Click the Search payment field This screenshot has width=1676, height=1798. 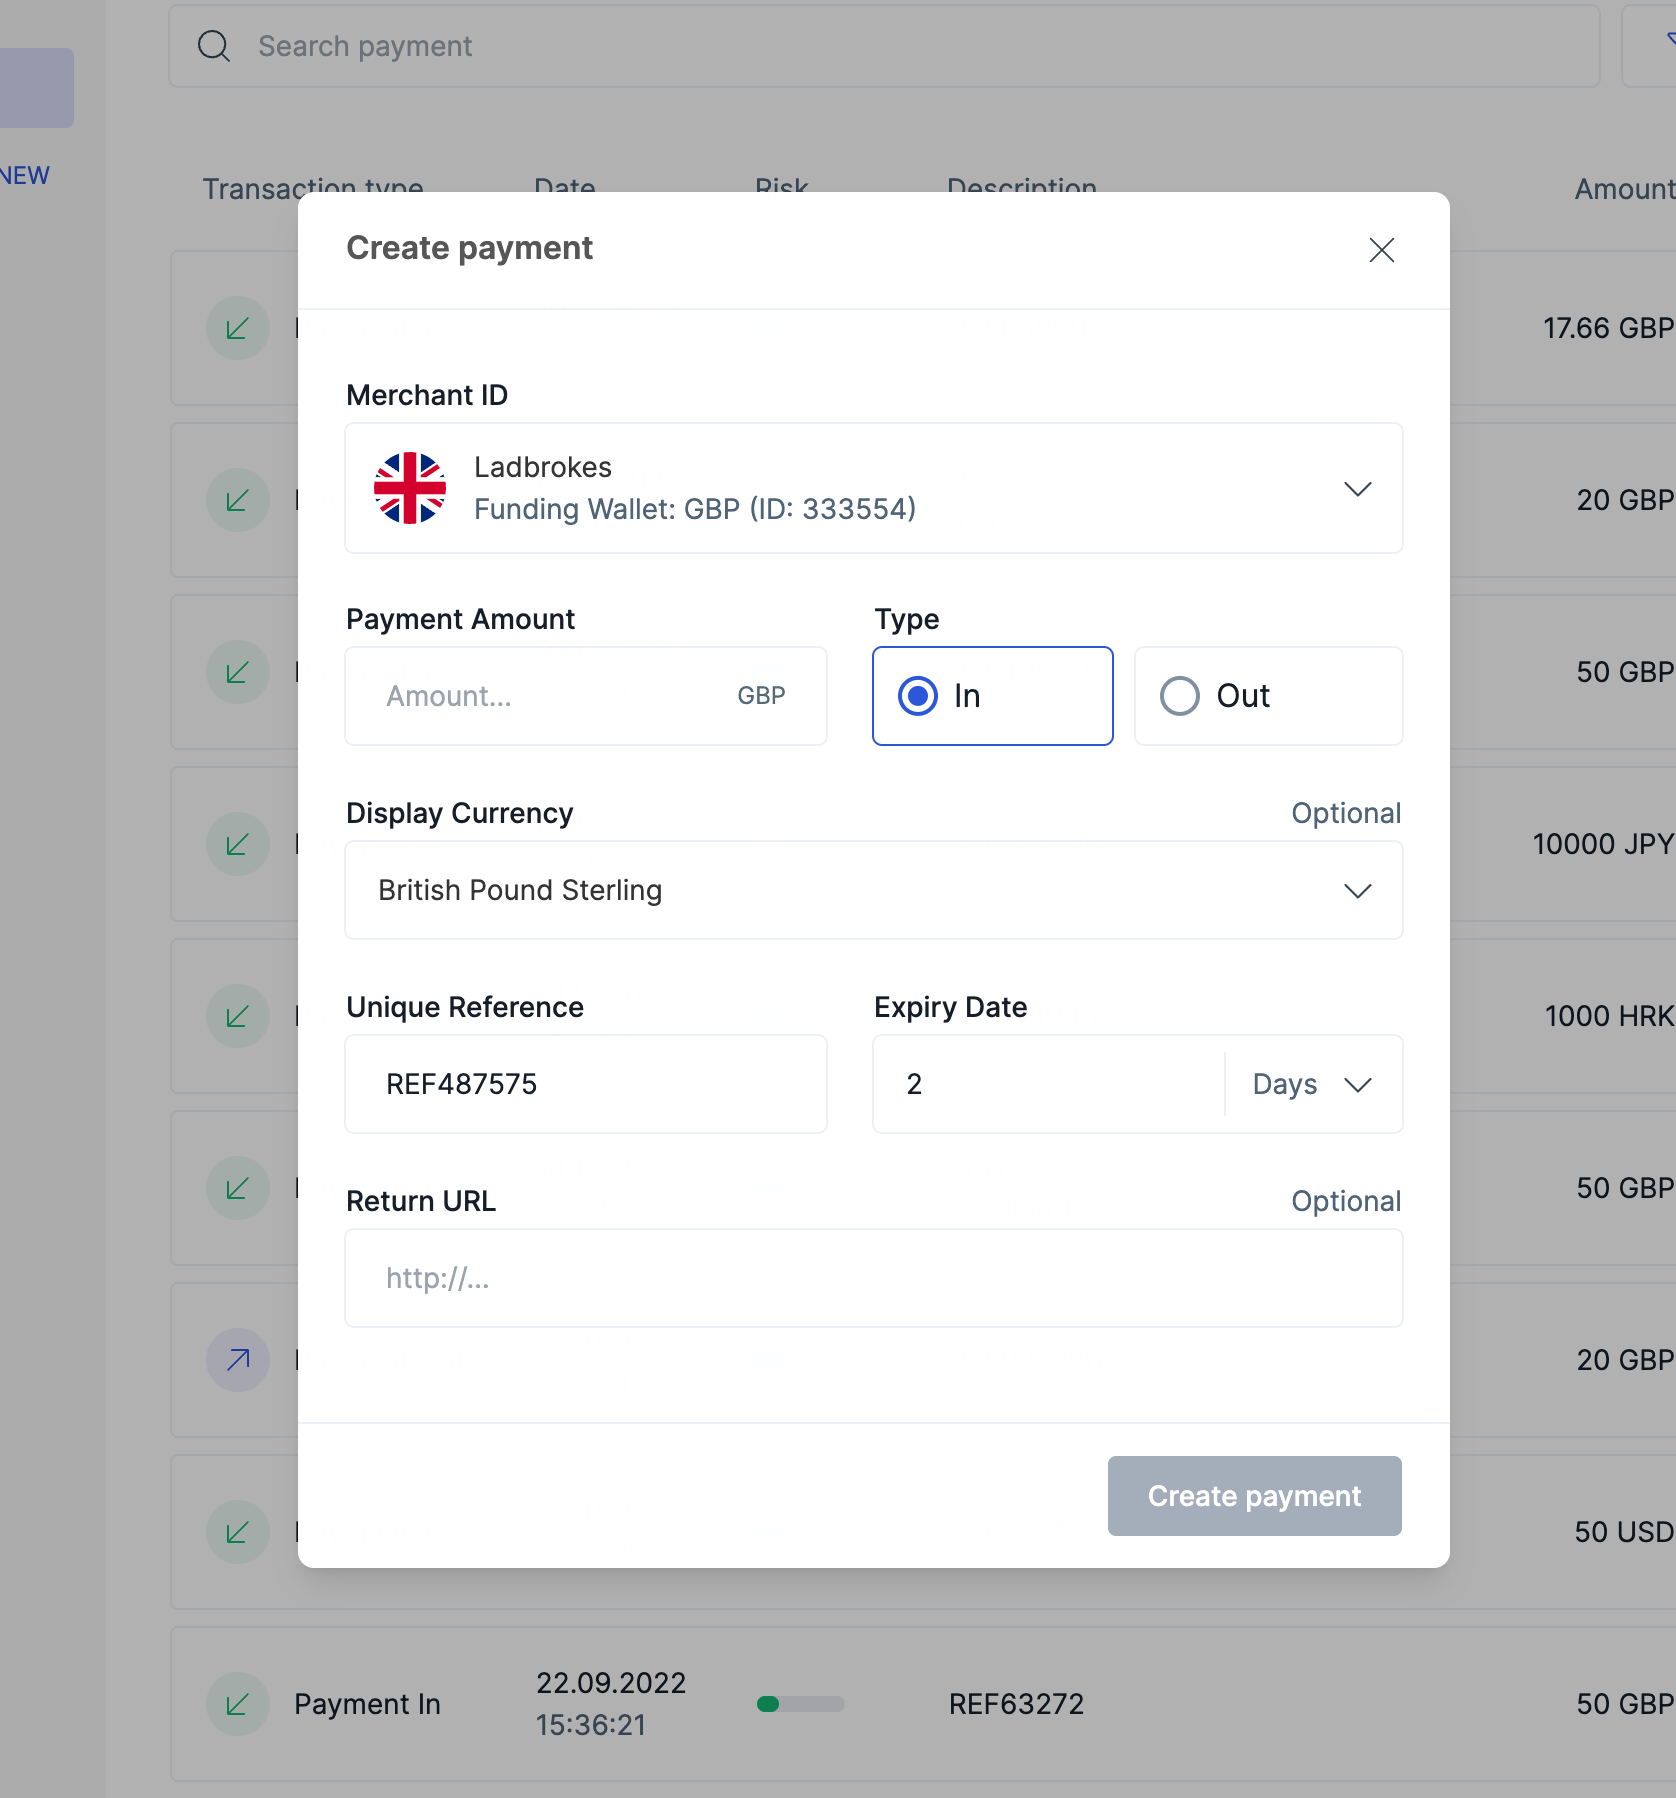(x=884, y=46)
